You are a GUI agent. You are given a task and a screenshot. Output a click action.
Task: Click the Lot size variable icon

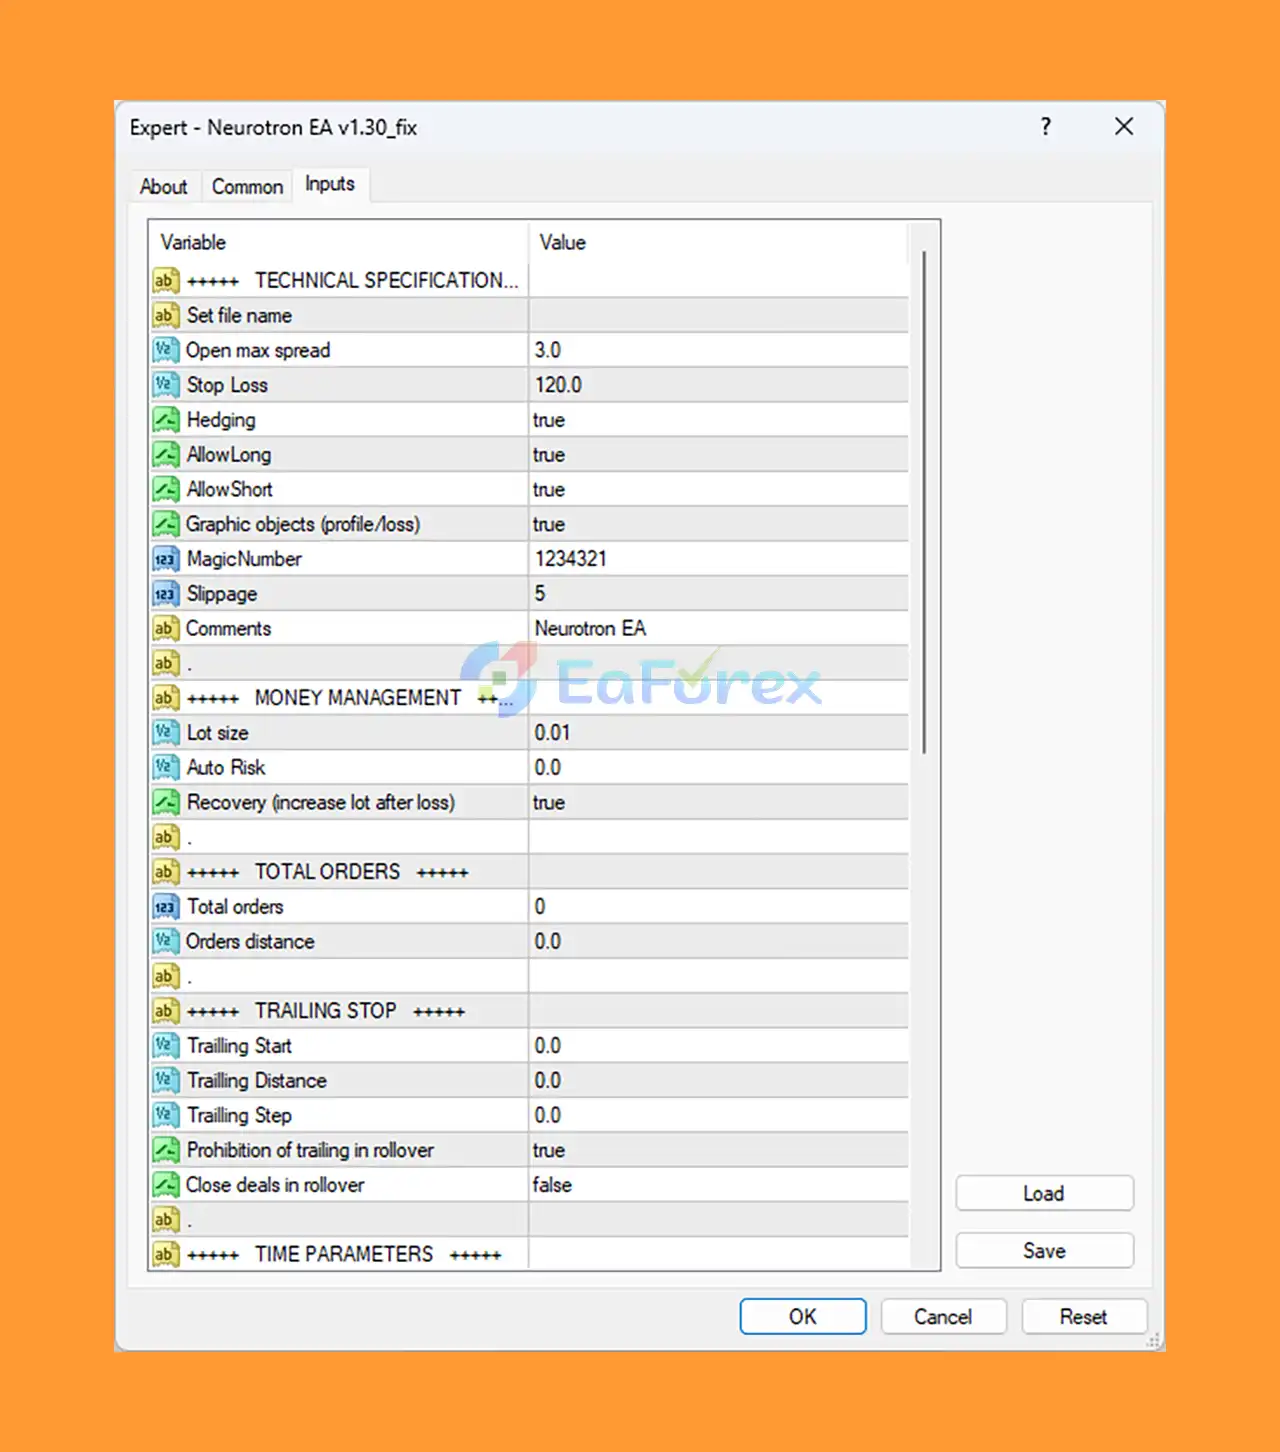(x=165, y=733)
